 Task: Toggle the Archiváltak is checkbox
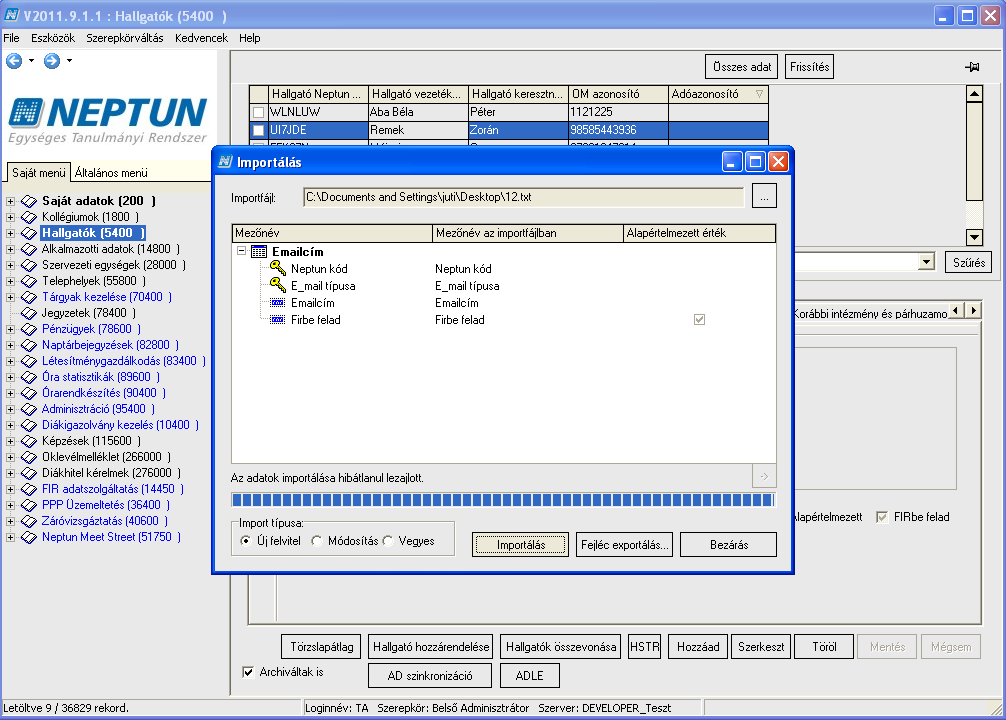[x=248, y=672]
